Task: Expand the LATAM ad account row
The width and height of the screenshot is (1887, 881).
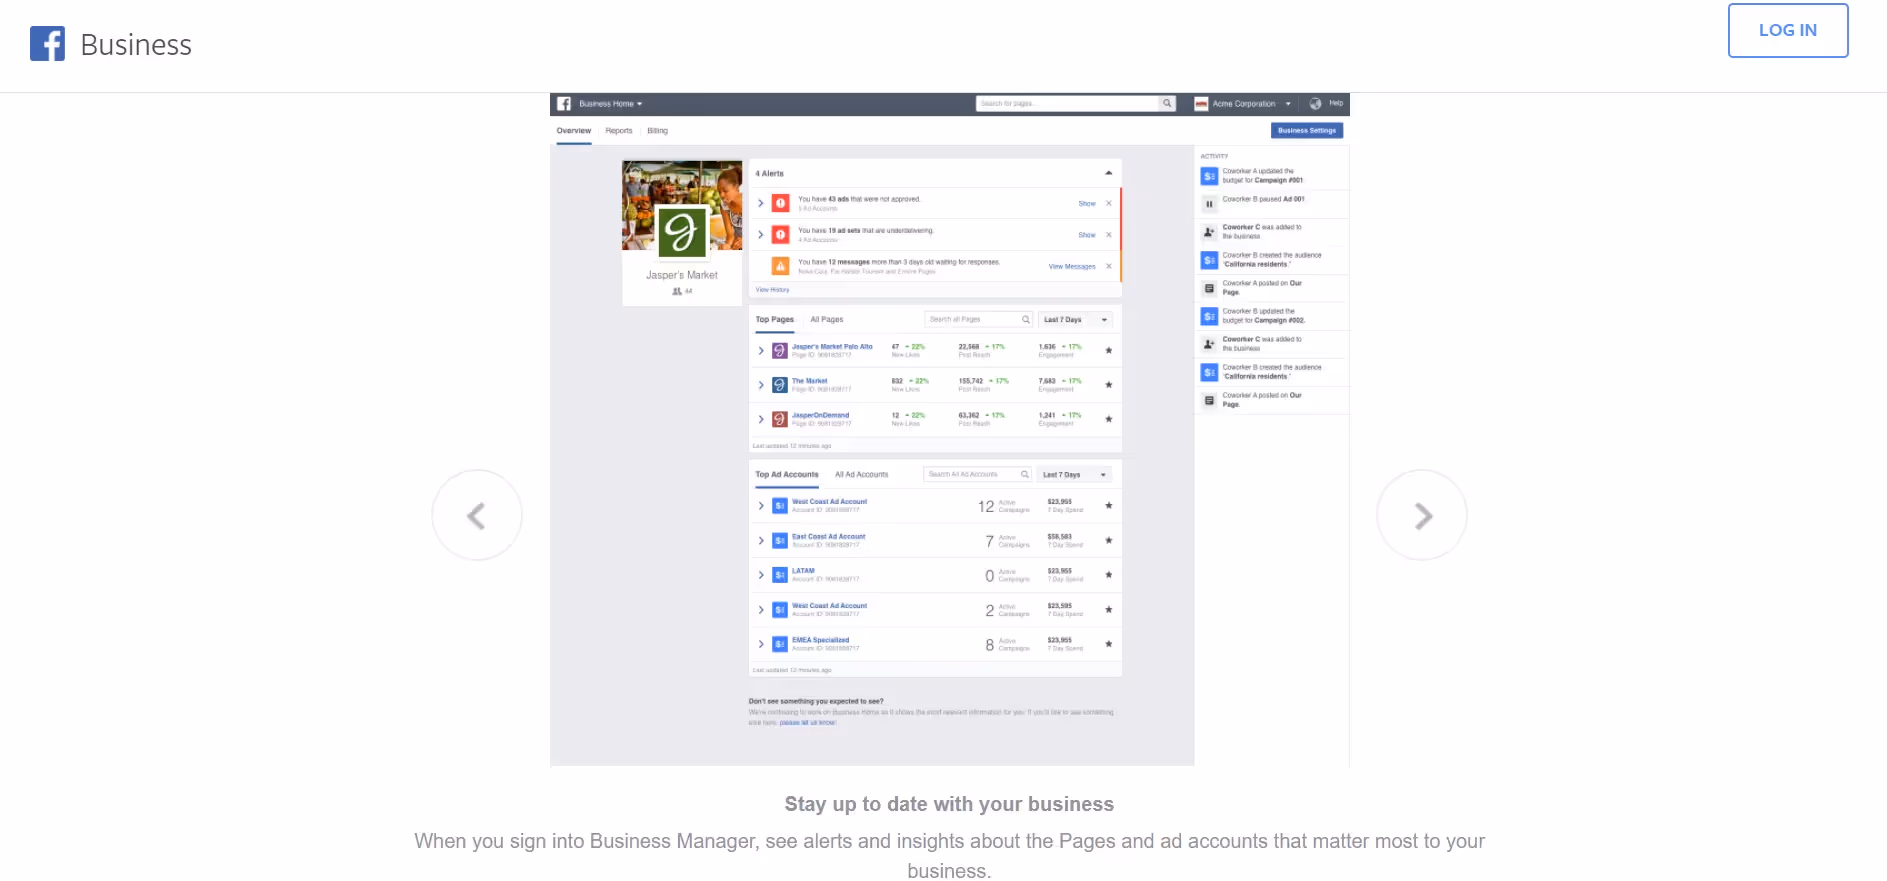Action: (x=761, y=575)
